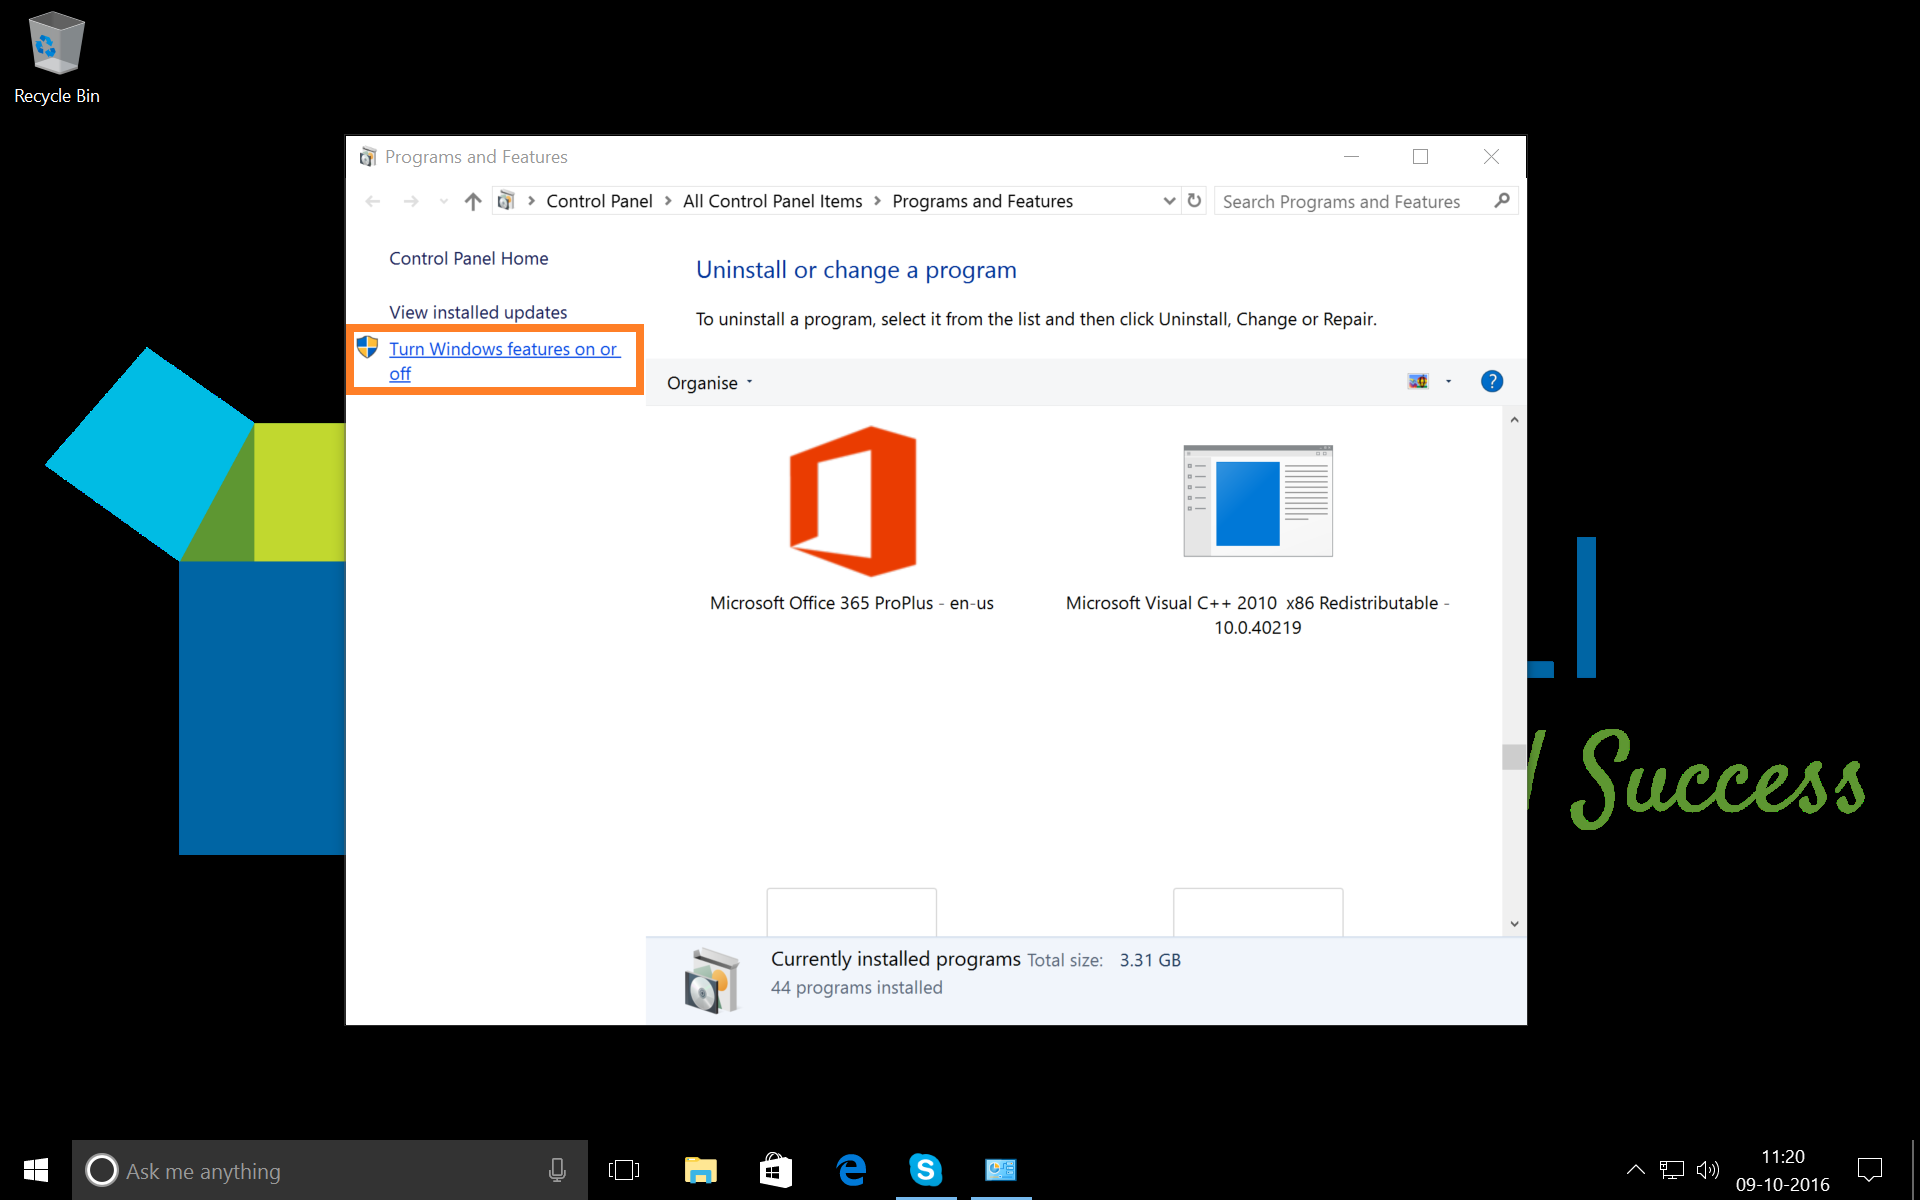This screenshot has height=1200, width=1920.
Task: Go up one level with the Up arrow
Action: pos(473,201)
